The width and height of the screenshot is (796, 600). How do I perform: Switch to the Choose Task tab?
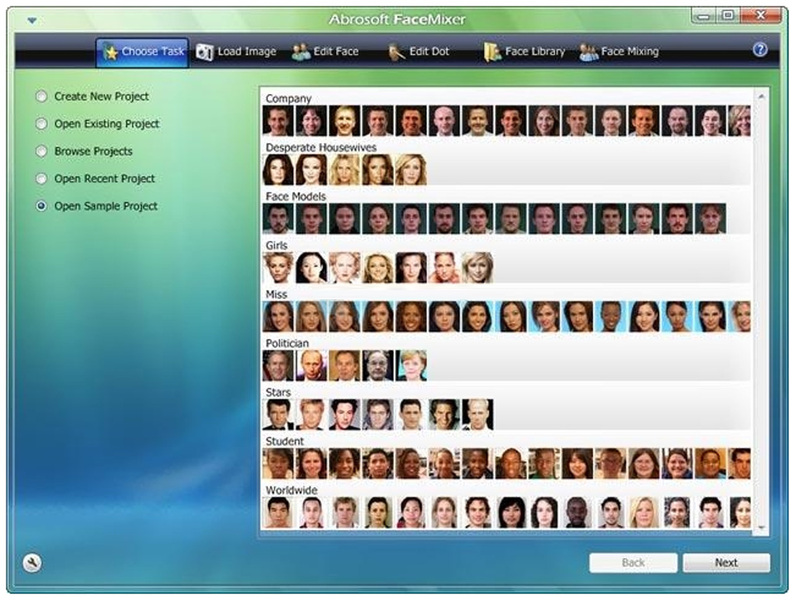[x=142, y=52]
